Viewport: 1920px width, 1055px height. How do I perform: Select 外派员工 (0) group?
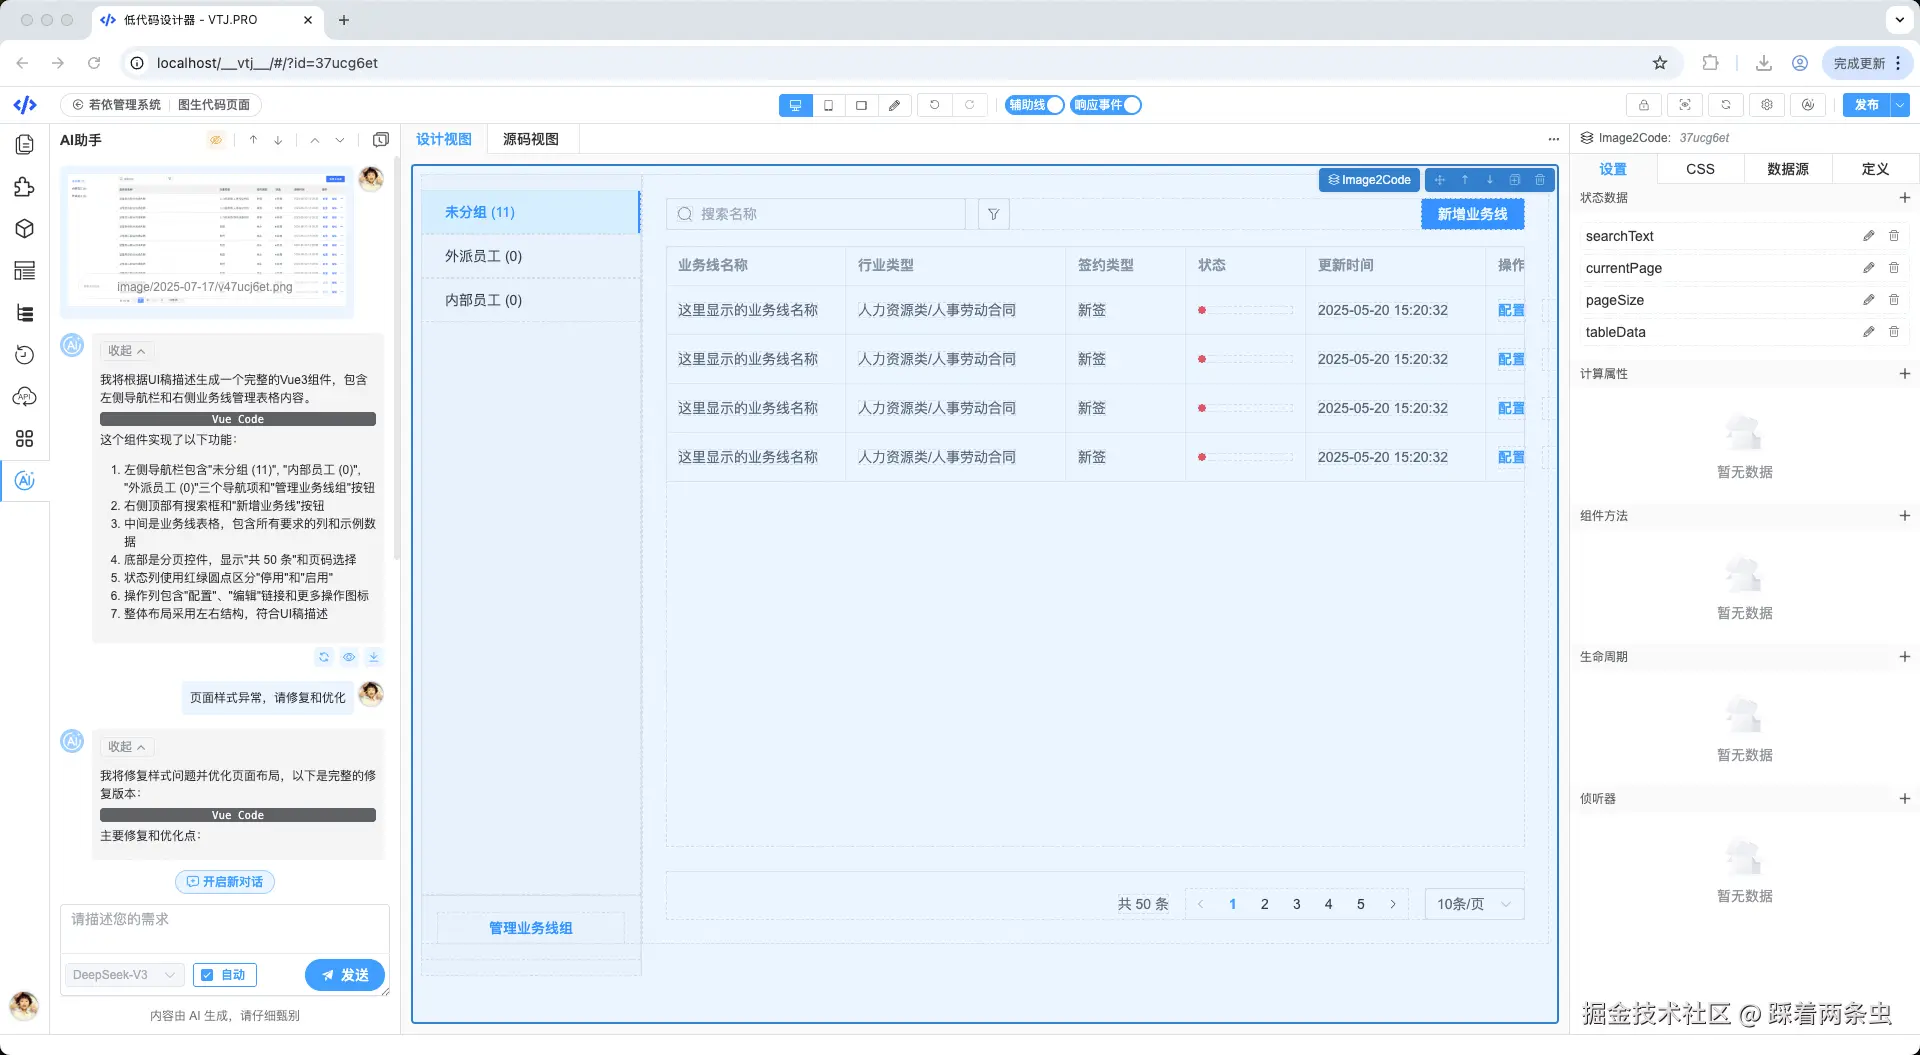click(x=531, y=256)
